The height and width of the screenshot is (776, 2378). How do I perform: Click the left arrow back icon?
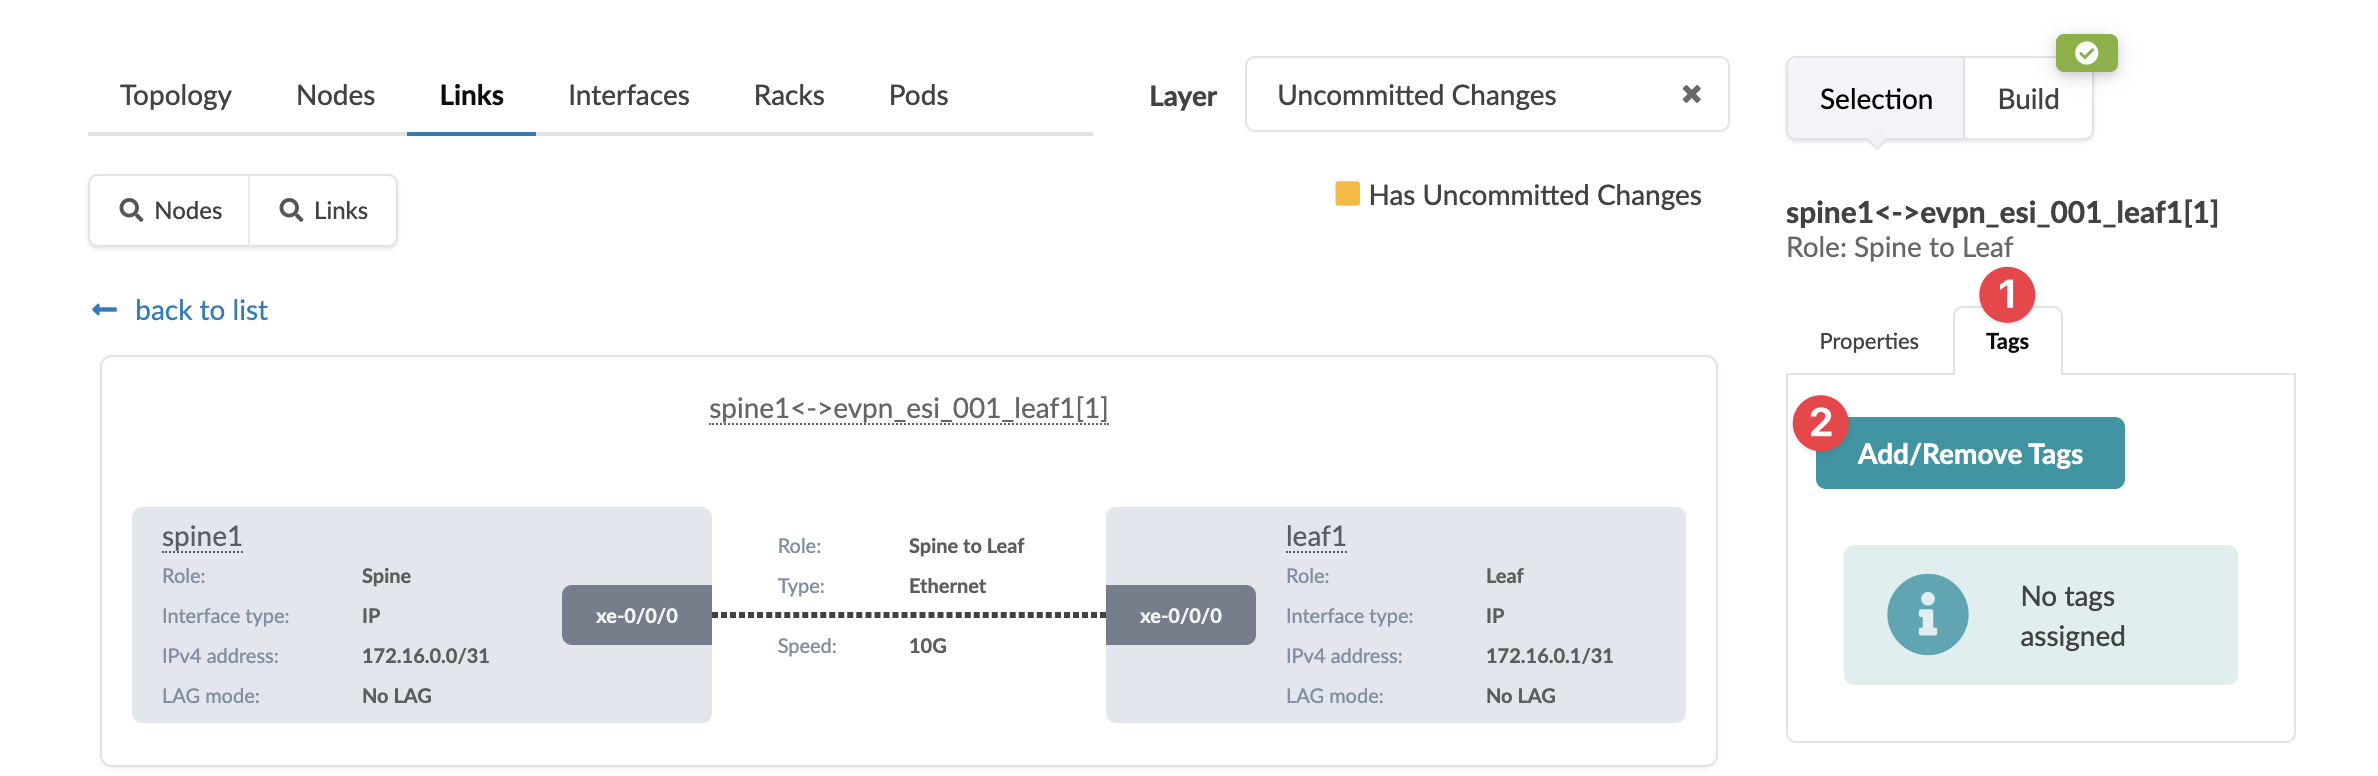105,310
